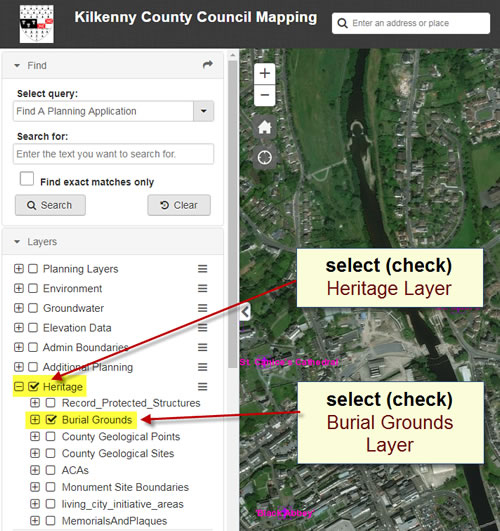This screenshot has height=531, width=500.
Task: Expand the Environment layer group
Action: [19, 289]
